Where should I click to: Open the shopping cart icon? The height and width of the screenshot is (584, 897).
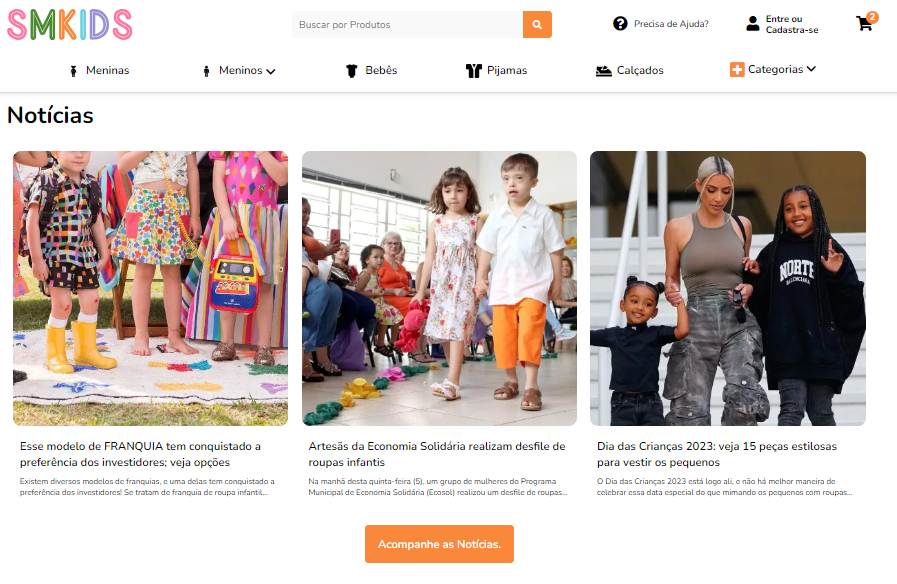[x=864, y=23]
